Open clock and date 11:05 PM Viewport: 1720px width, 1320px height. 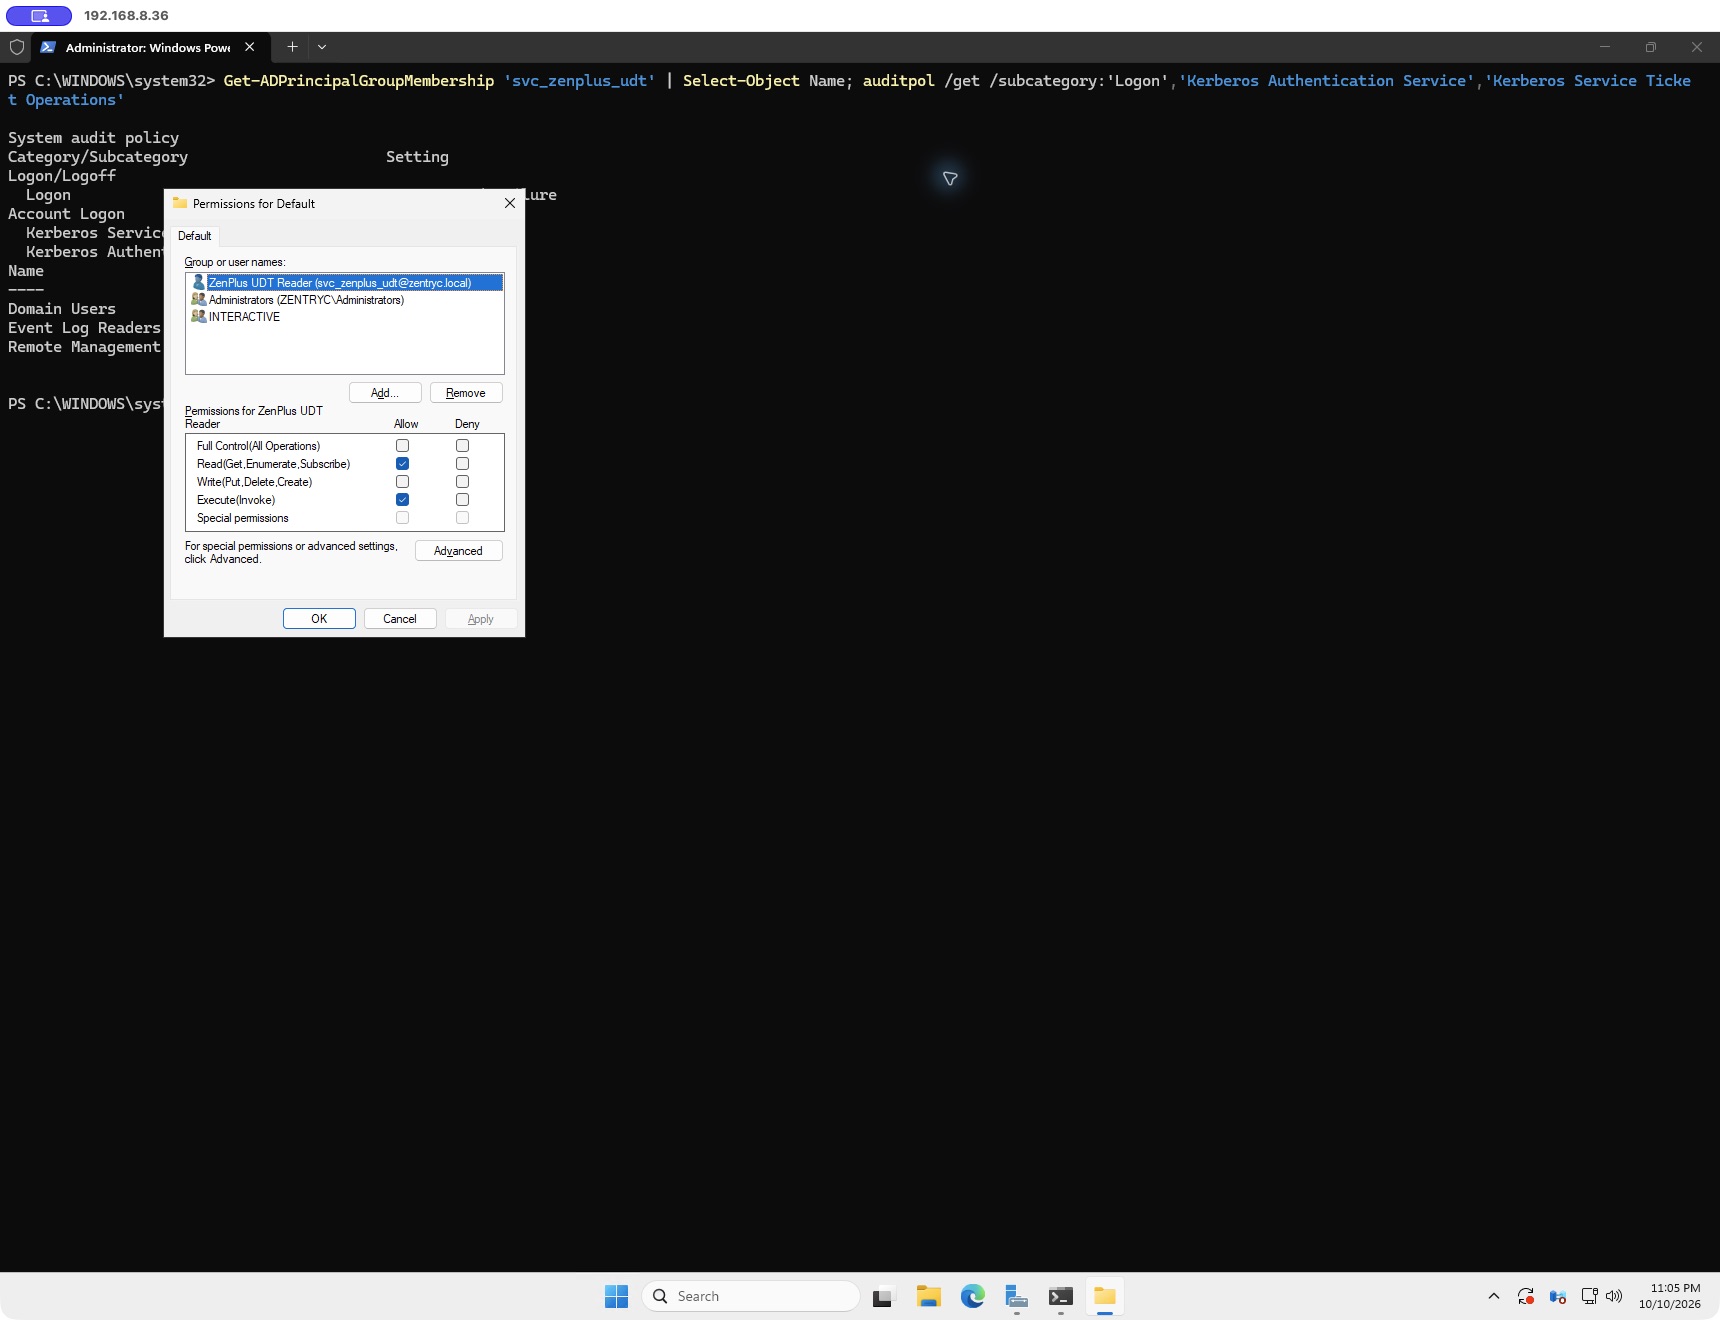[x=1670, y=1296]
